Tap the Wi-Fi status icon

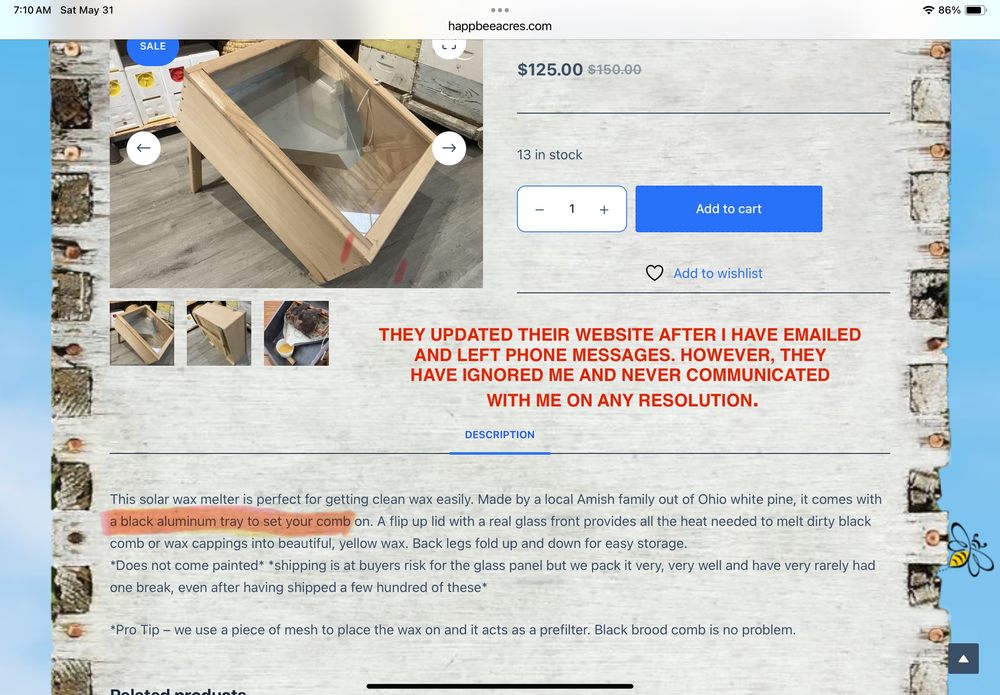tap(929, 10)
